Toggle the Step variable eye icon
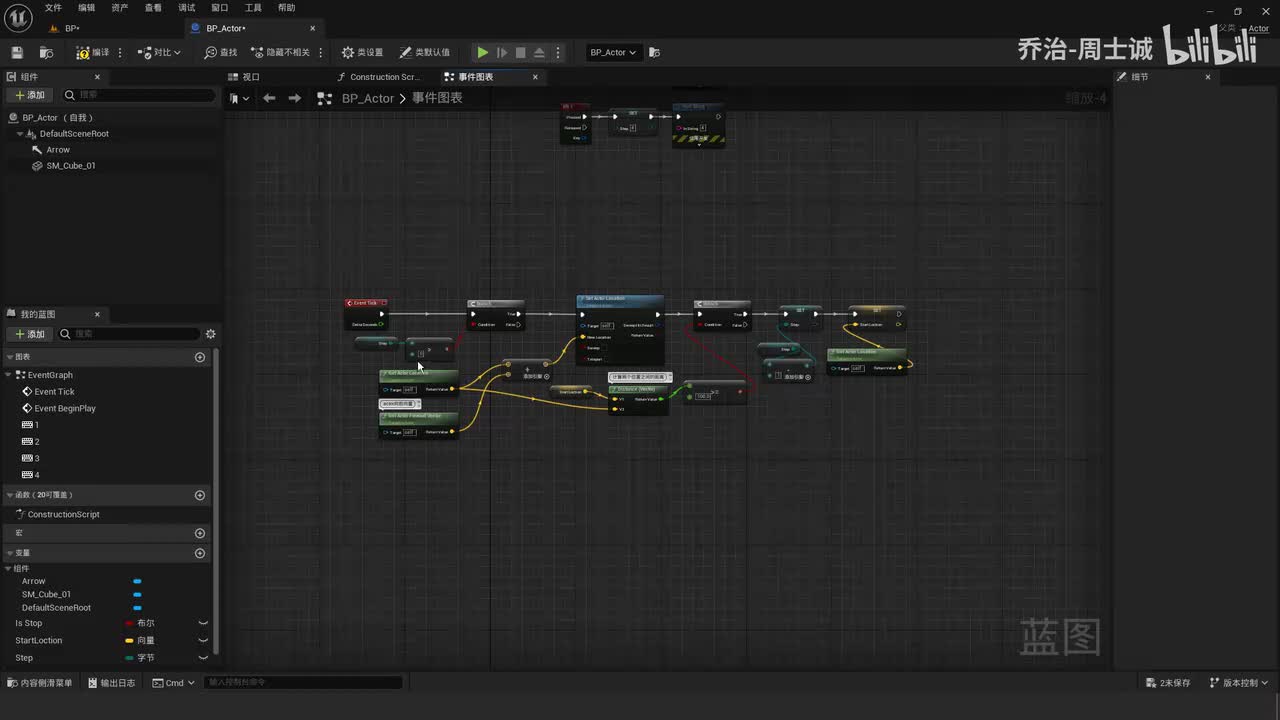Screen dimensions: 1280x720 pyautogui.click(x=203, y=658)
